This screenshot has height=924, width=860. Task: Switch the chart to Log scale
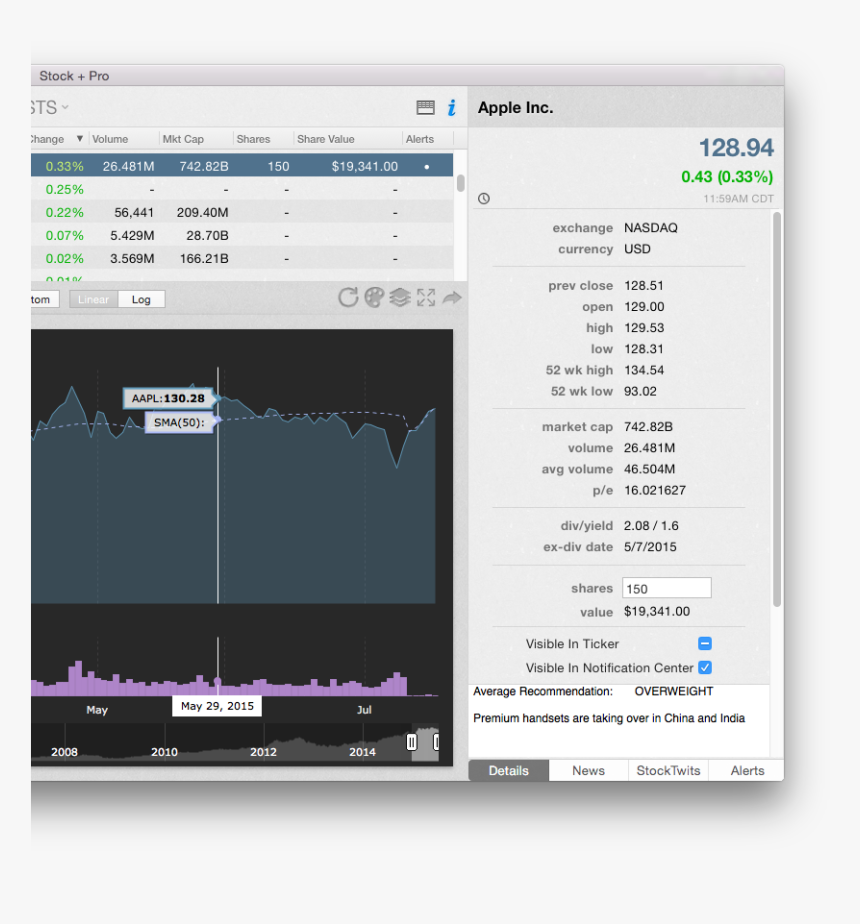click(x=141, y=299)
